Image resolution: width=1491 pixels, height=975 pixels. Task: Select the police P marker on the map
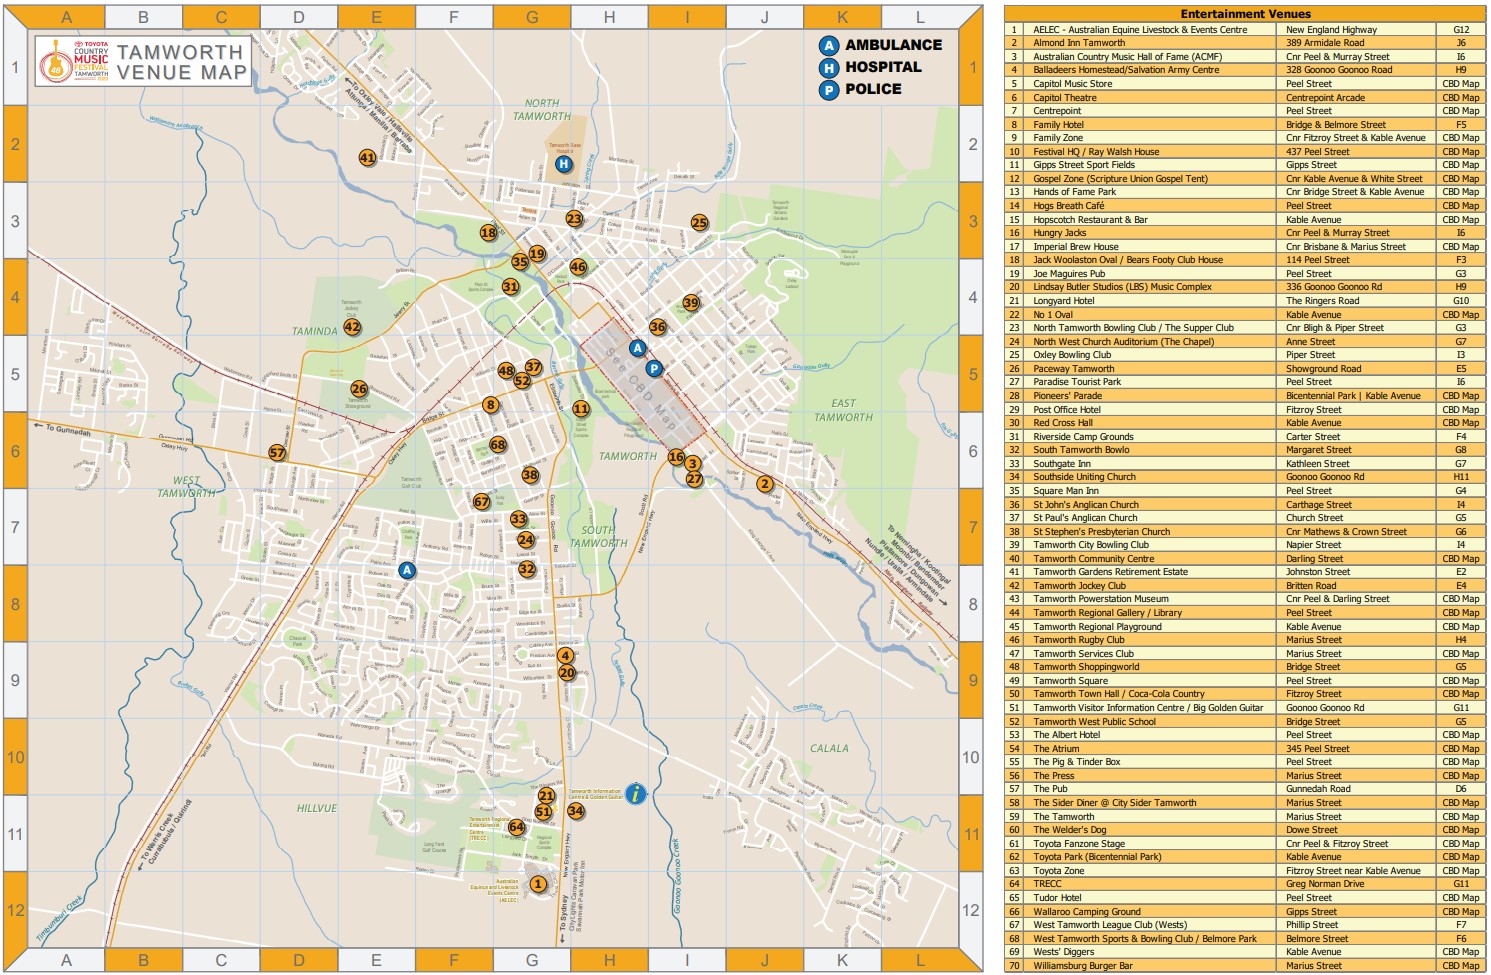pyautogui.click(x=654, y=369)
